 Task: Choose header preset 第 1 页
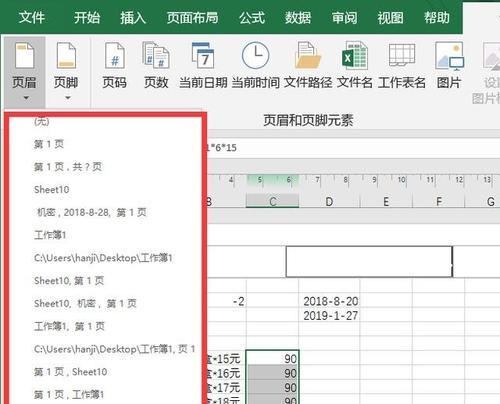point(105,144)
